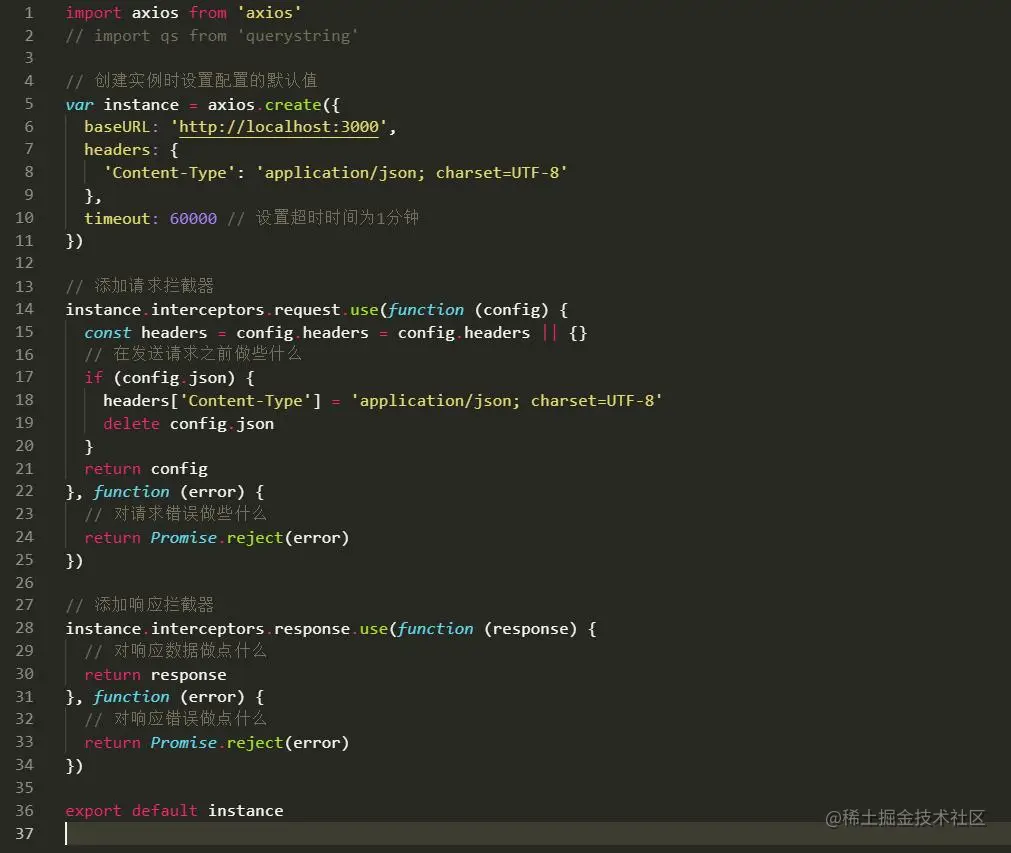The image size is (1011, 853).
Task: Click the '(config)' parameter on line 14
Action: point(511,310)
